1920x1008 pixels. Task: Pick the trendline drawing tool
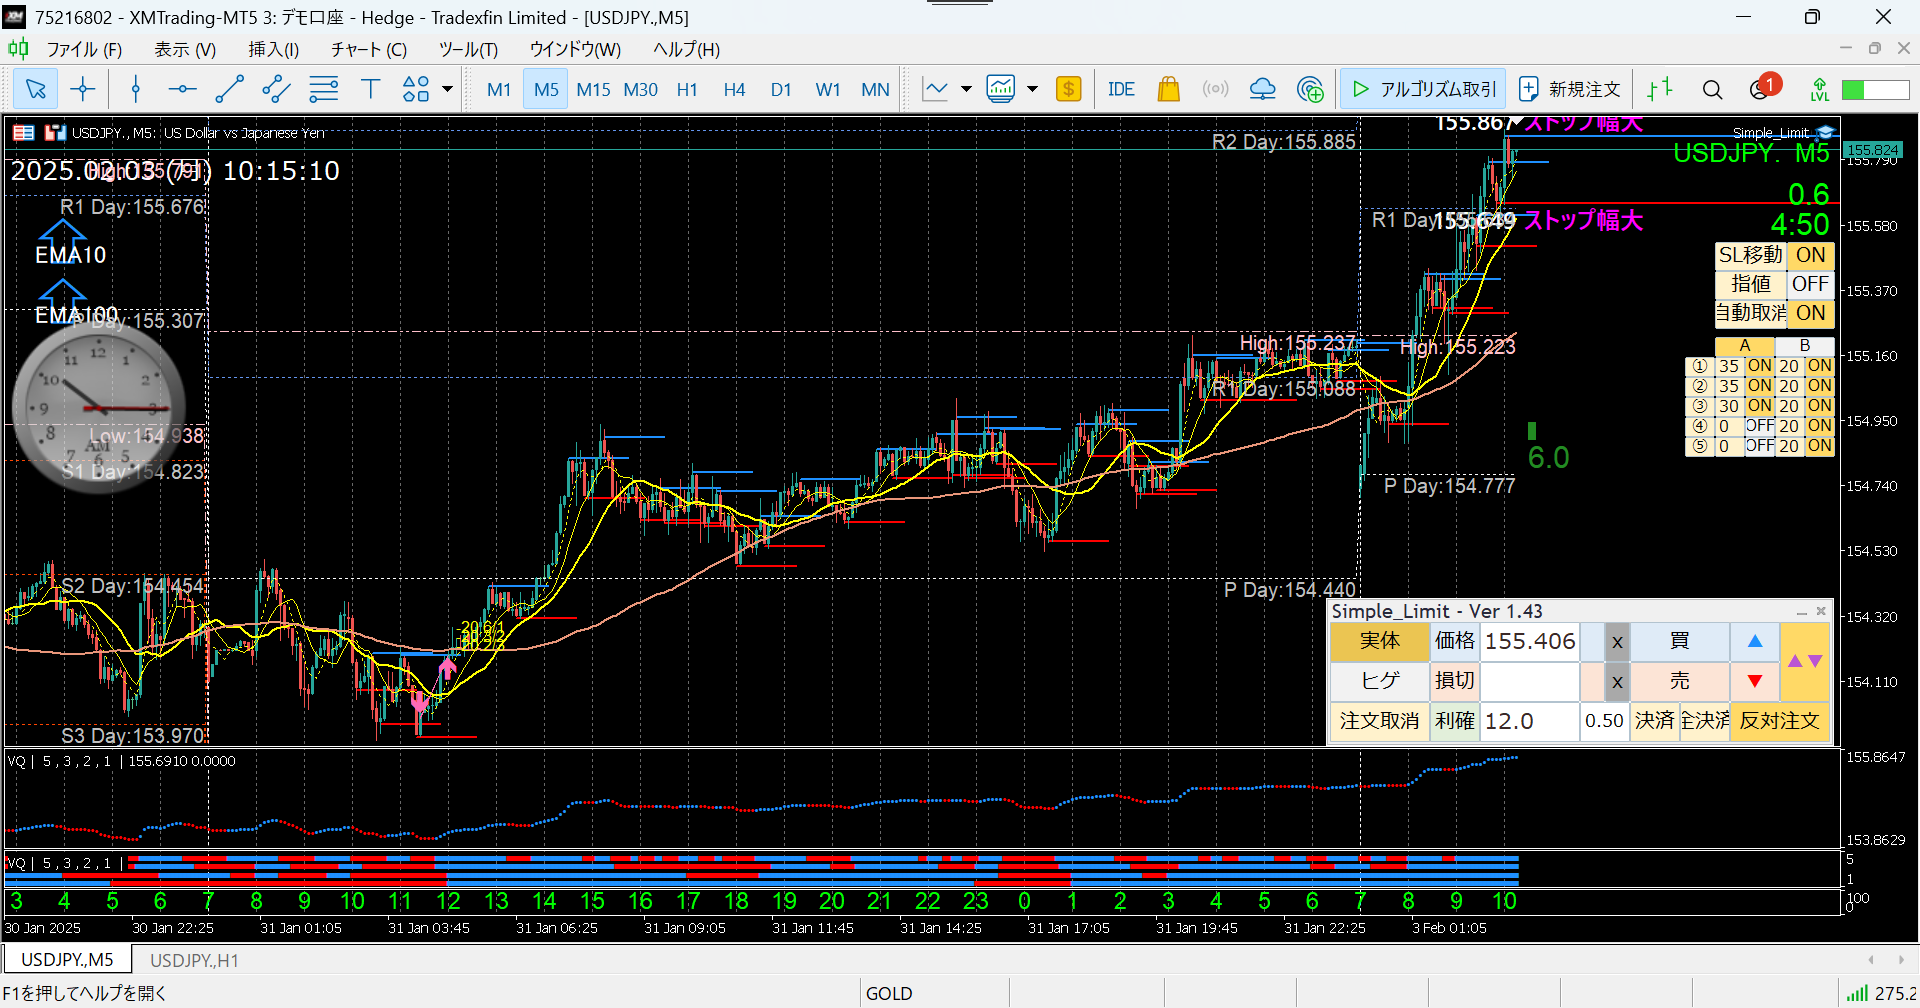tap(229, 90)
